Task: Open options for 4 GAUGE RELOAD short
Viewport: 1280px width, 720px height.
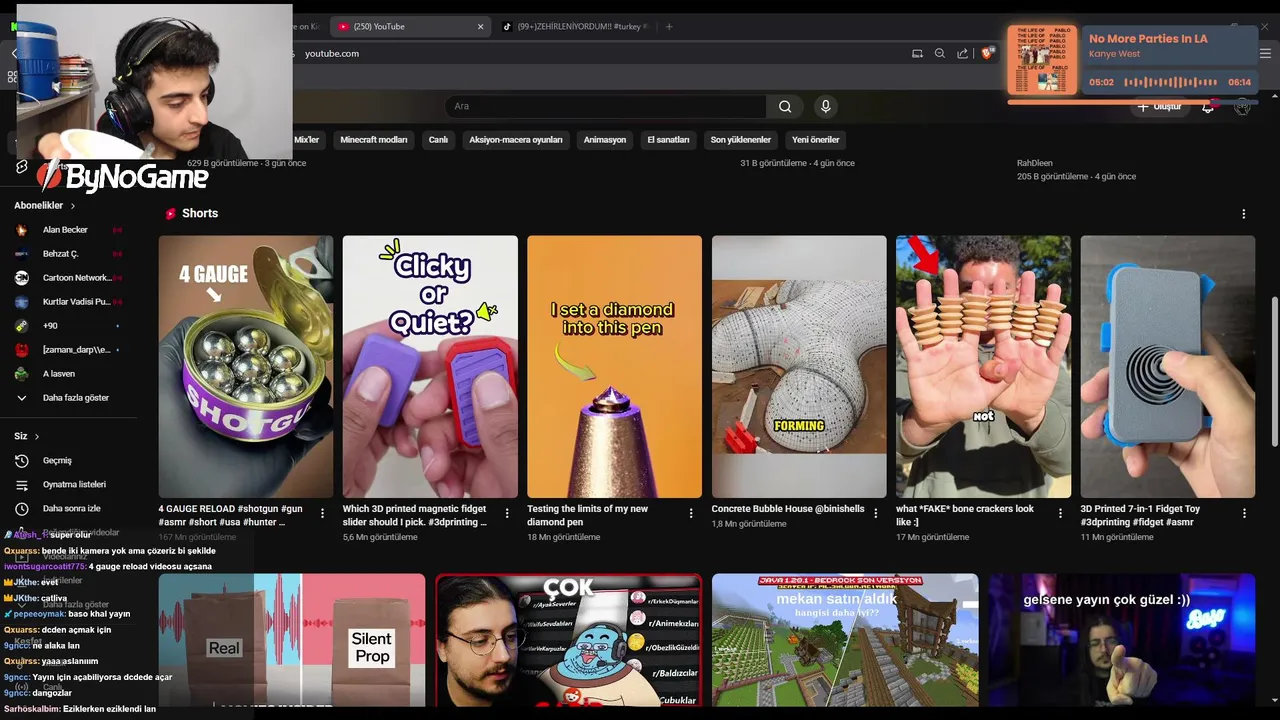Action: (x=322, y=513)
